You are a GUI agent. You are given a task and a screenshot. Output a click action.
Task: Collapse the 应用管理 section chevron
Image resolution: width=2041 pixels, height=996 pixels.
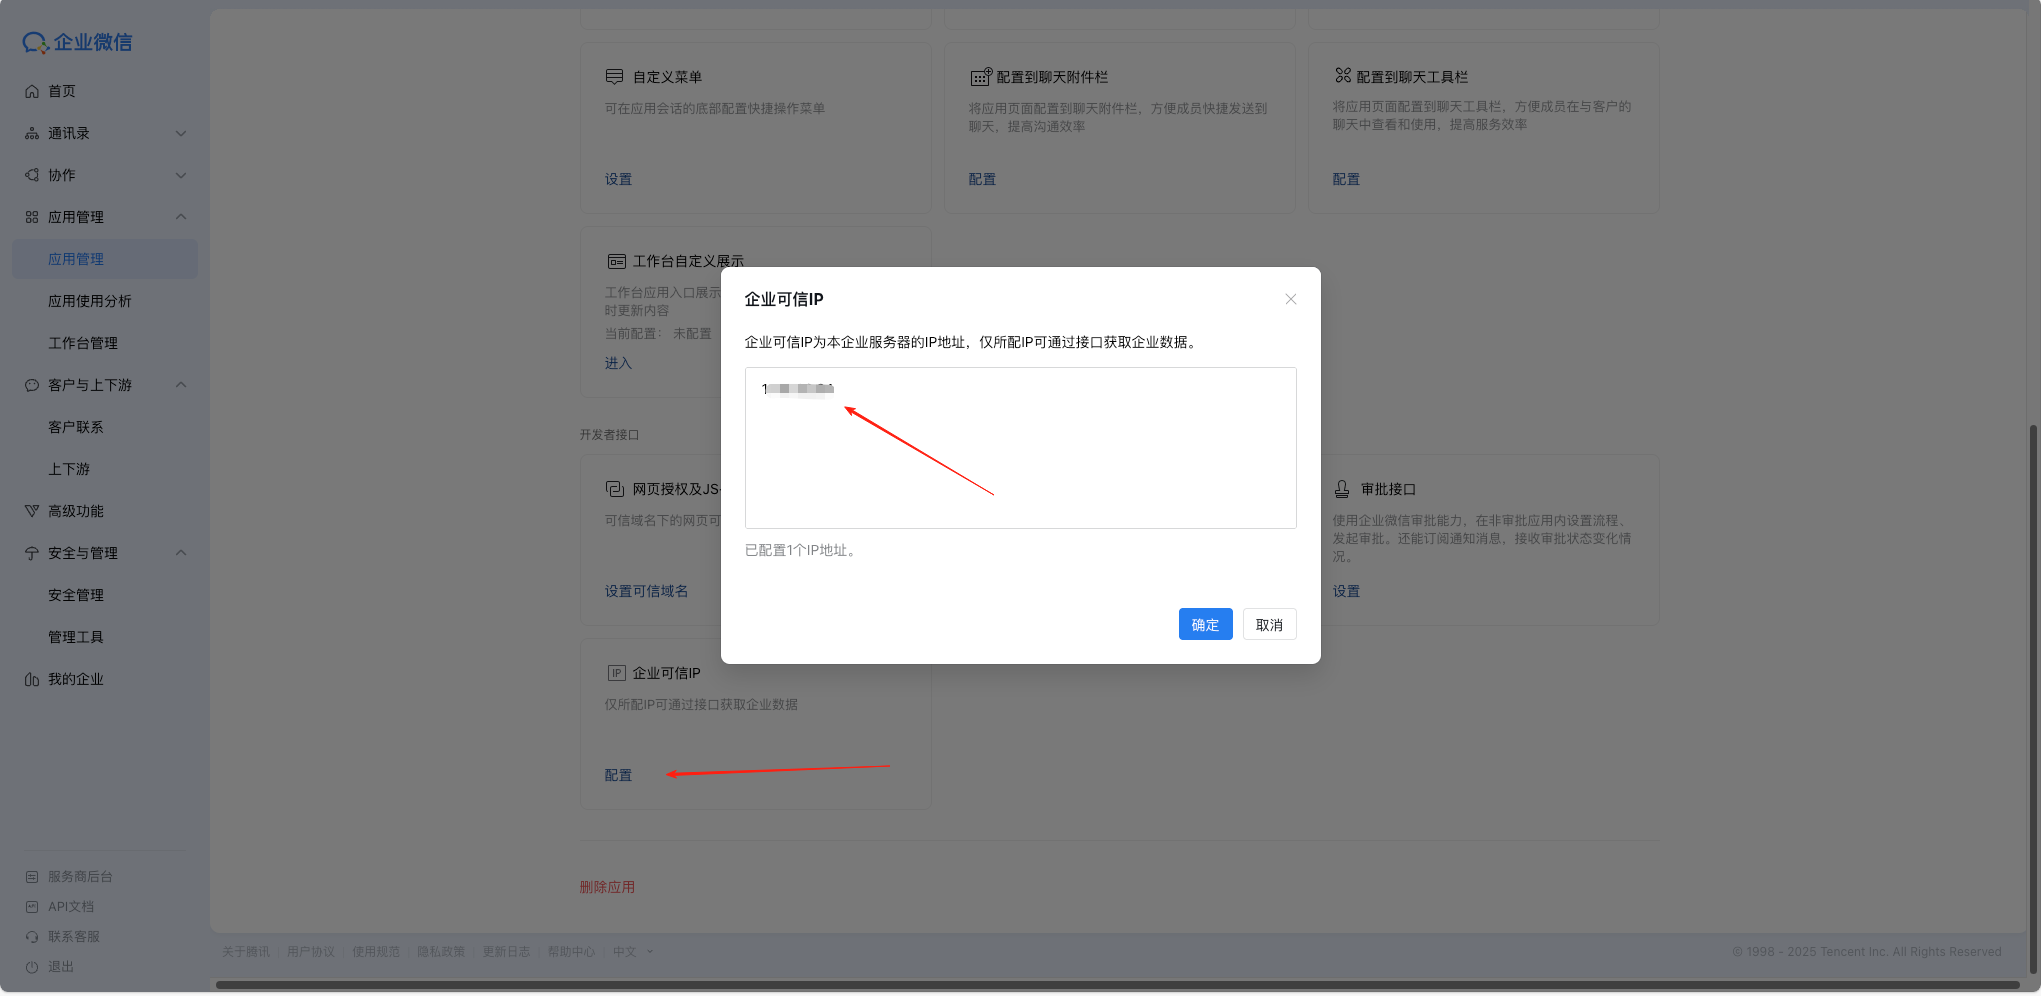pyautogui.click(x=181, y=217)
